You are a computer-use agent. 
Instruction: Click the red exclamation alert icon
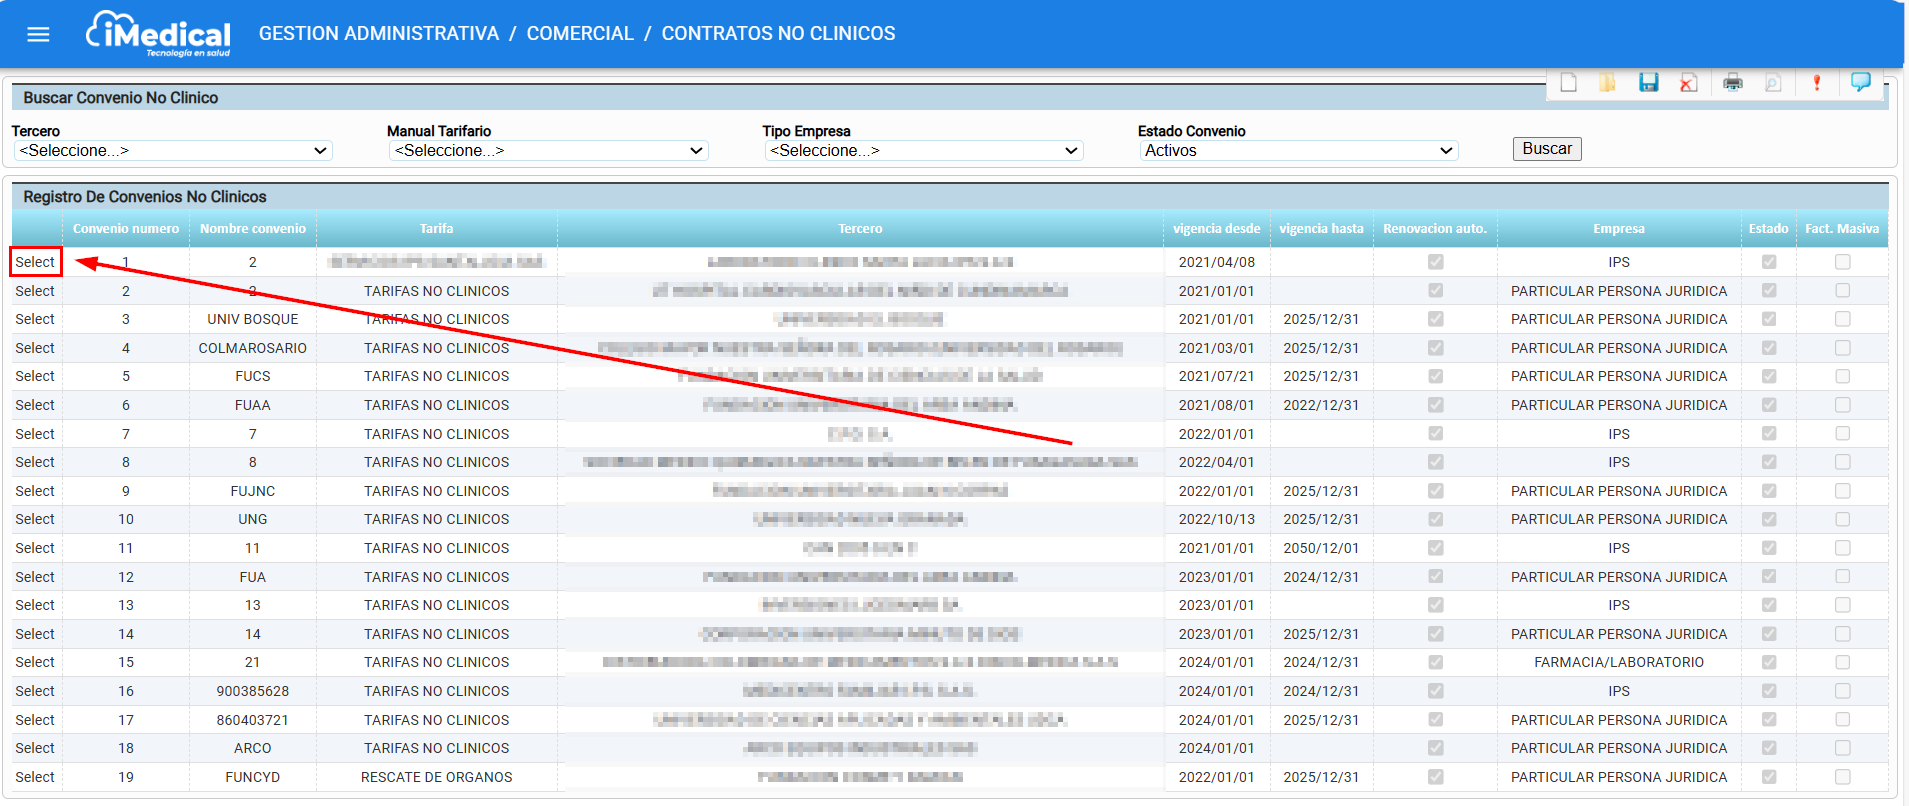click(x=1817, y=83)
